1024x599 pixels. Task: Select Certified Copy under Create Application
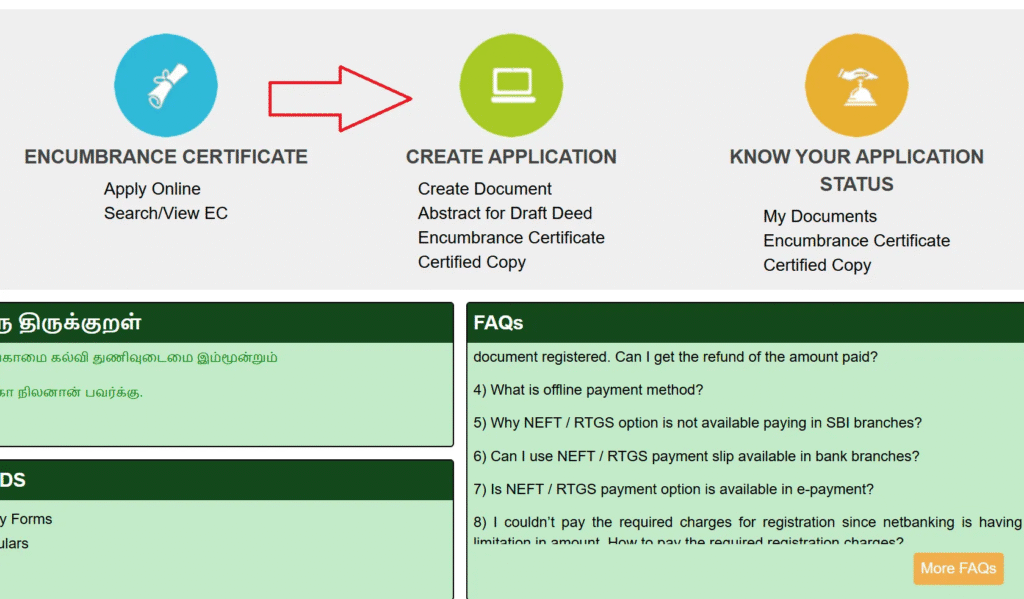[x=471, y=262]
